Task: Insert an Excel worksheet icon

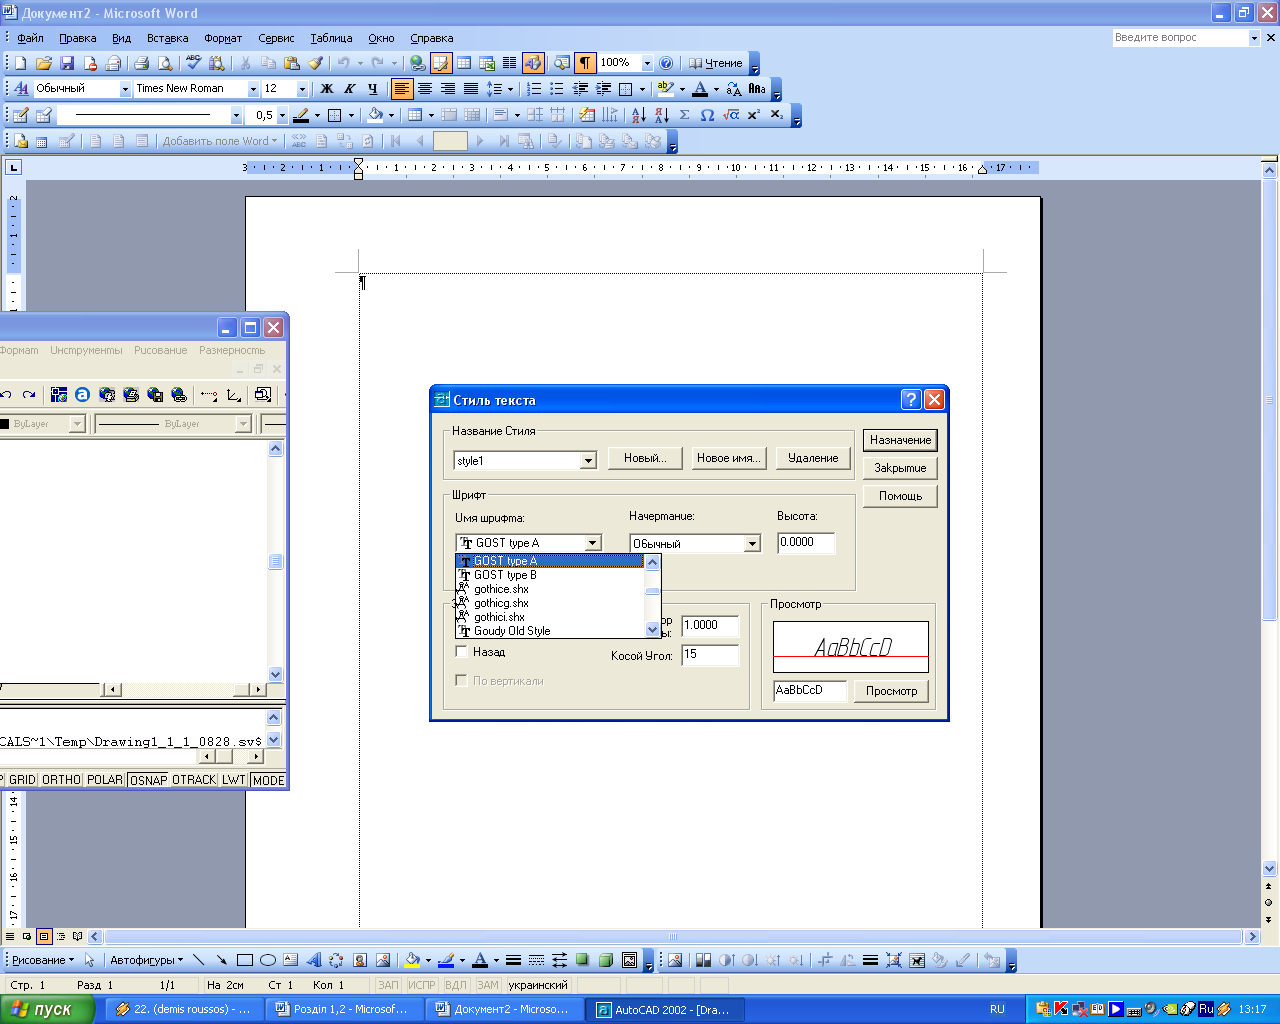Action: point(487,63)
